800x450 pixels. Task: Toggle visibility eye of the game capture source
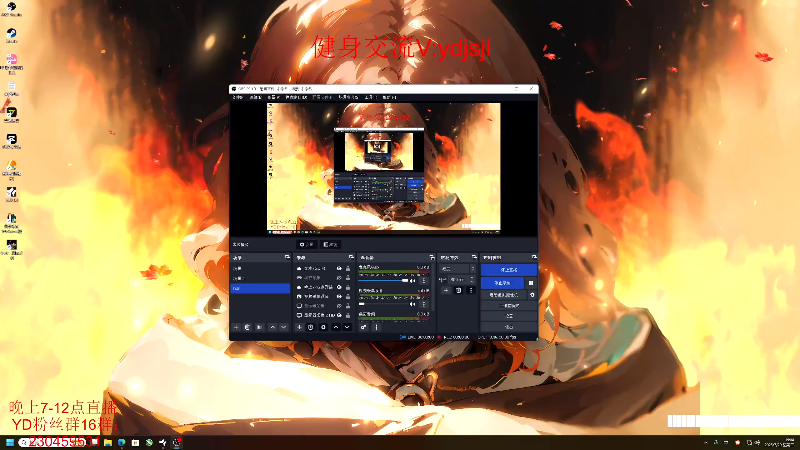[x=339, y=278]
